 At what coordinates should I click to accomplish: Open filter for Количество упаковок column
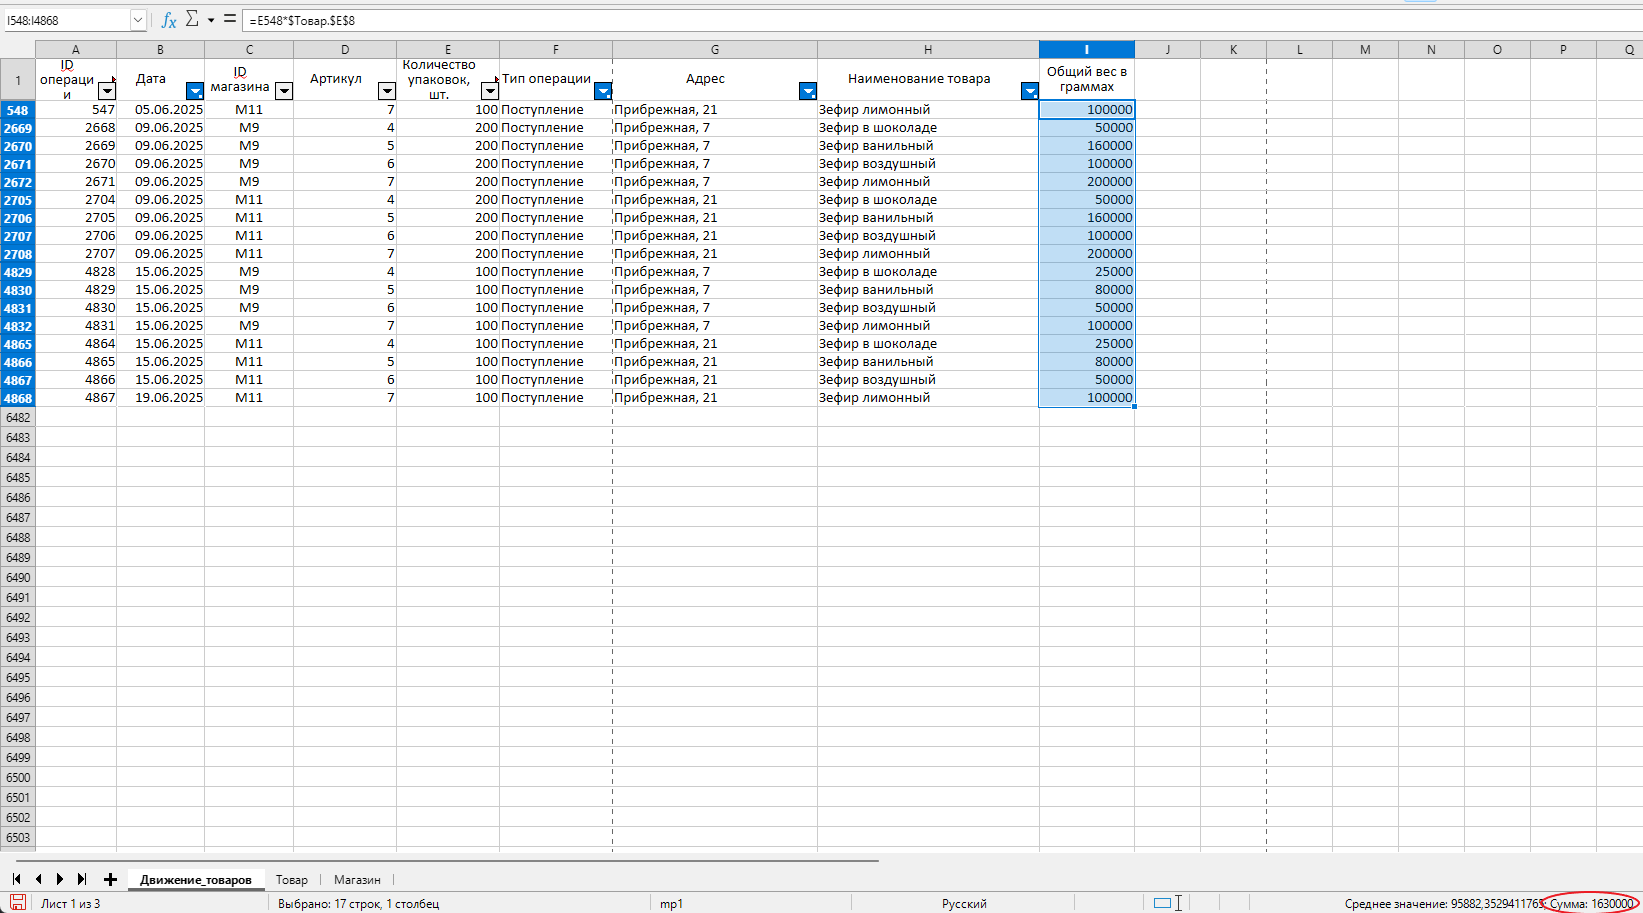coord(490,91)
